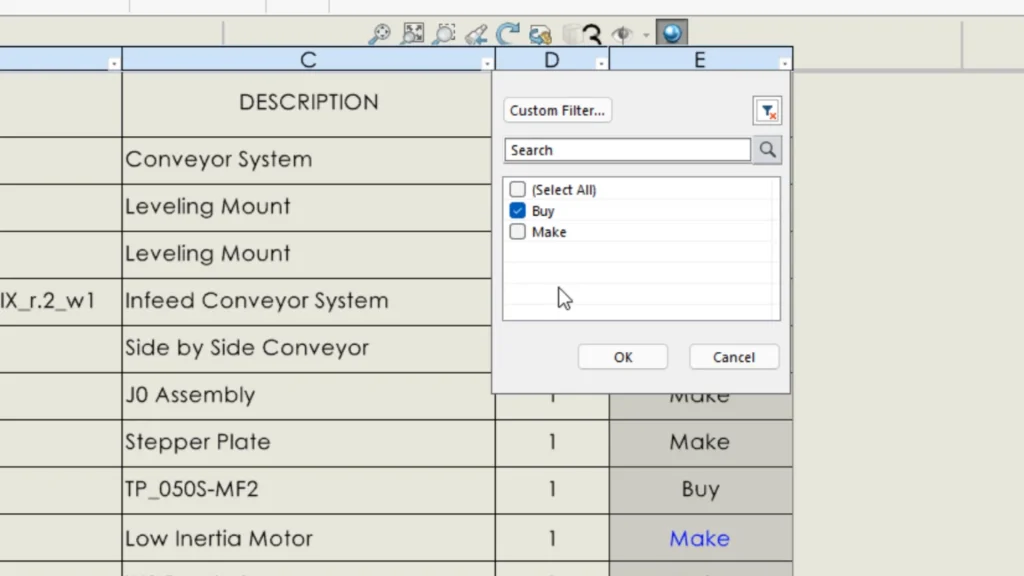This screenshot has width=1024, height=576.
Task: Open the column D filter dropdown
Action: pyautogui.click(x=601, y=63)
